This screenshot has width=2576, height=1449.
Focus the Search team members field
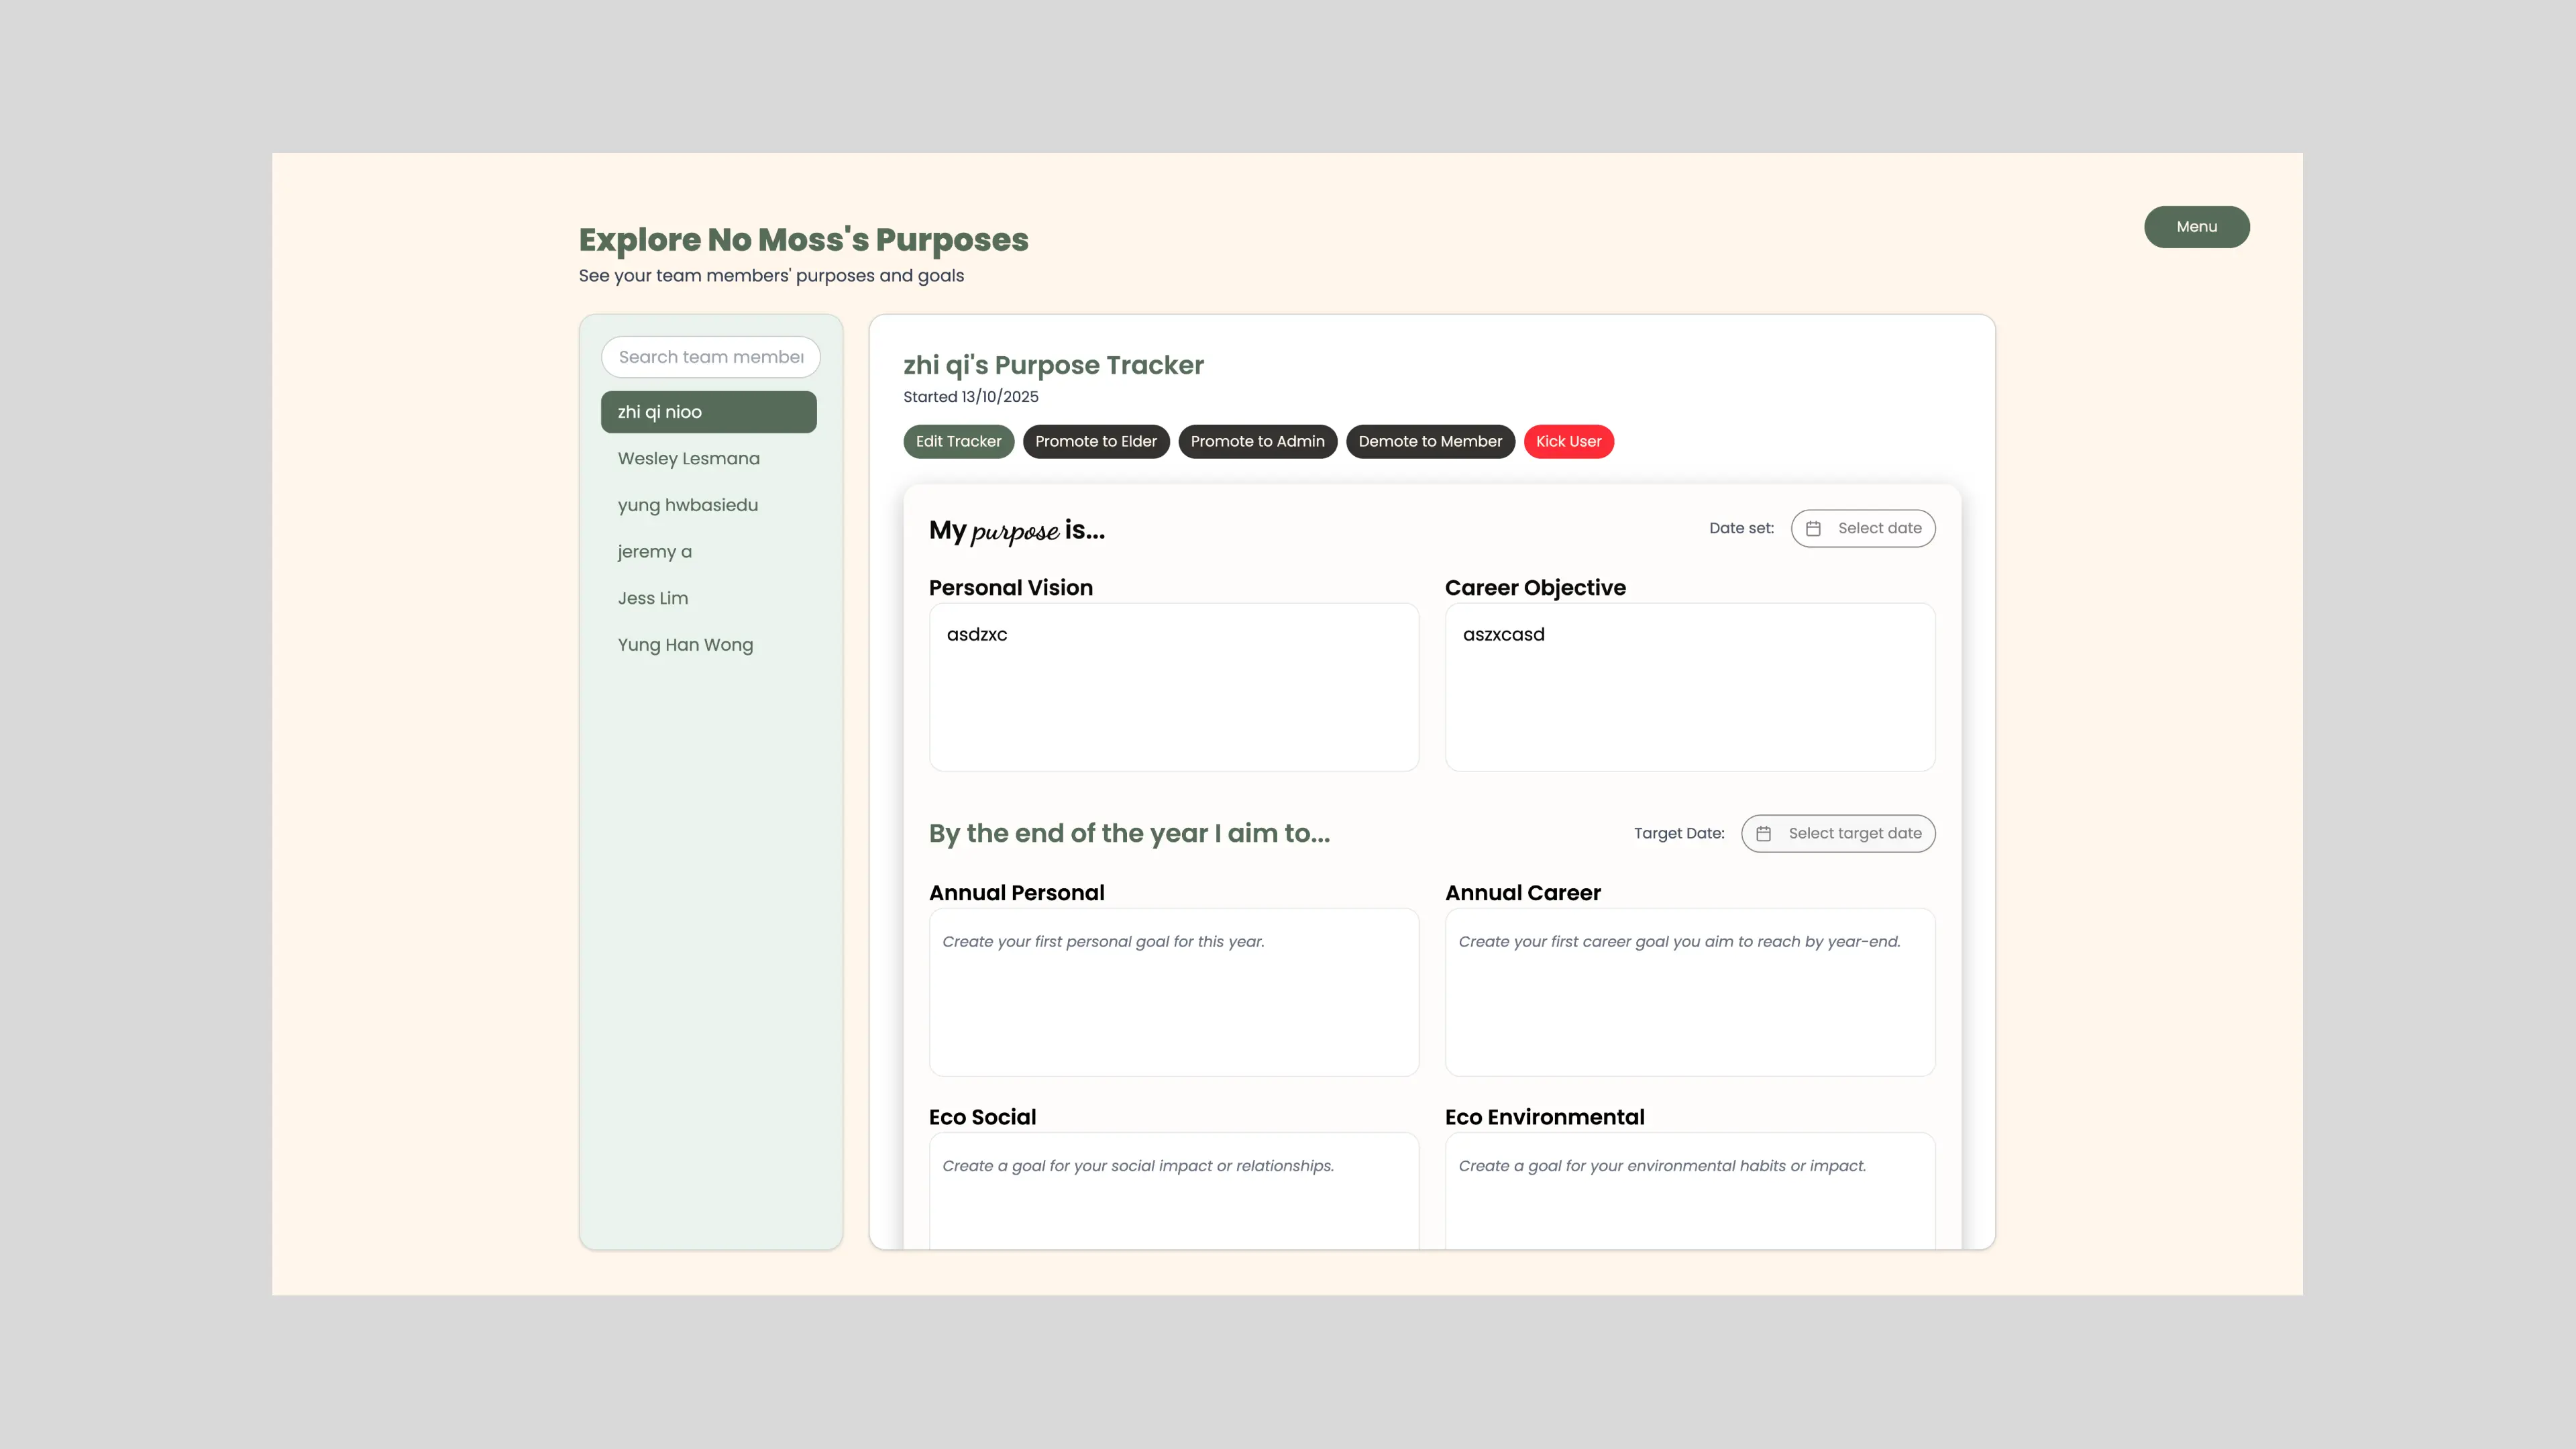tap(710, 357)
